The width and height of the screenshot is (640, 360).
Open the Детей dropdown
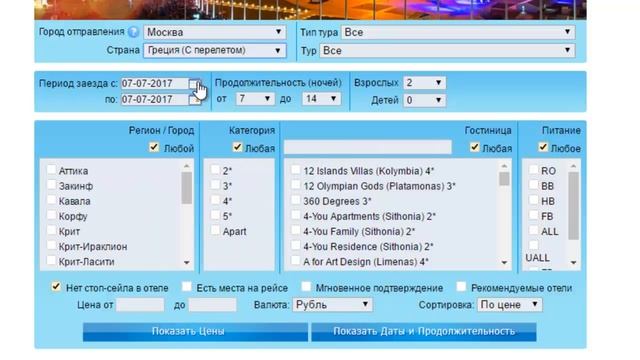[424, 100]
